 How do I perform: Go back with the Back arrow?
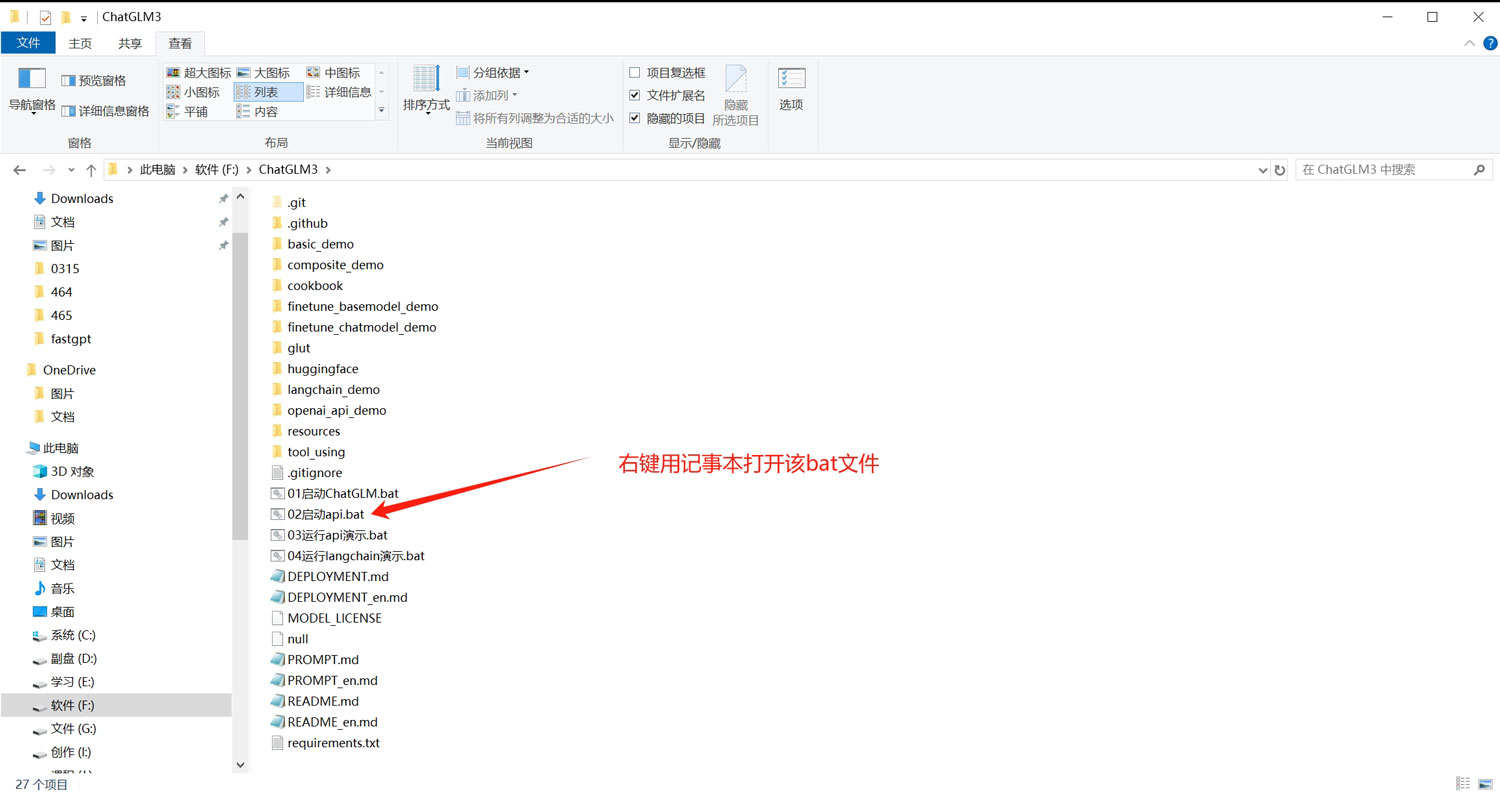19,170
